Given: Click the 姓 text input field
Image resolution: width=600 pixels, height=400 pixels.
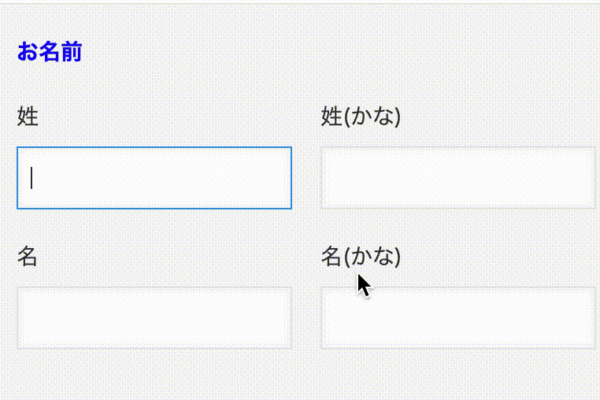Looking at the screenshot, I should pyautogui.click(x=154, y=178).
